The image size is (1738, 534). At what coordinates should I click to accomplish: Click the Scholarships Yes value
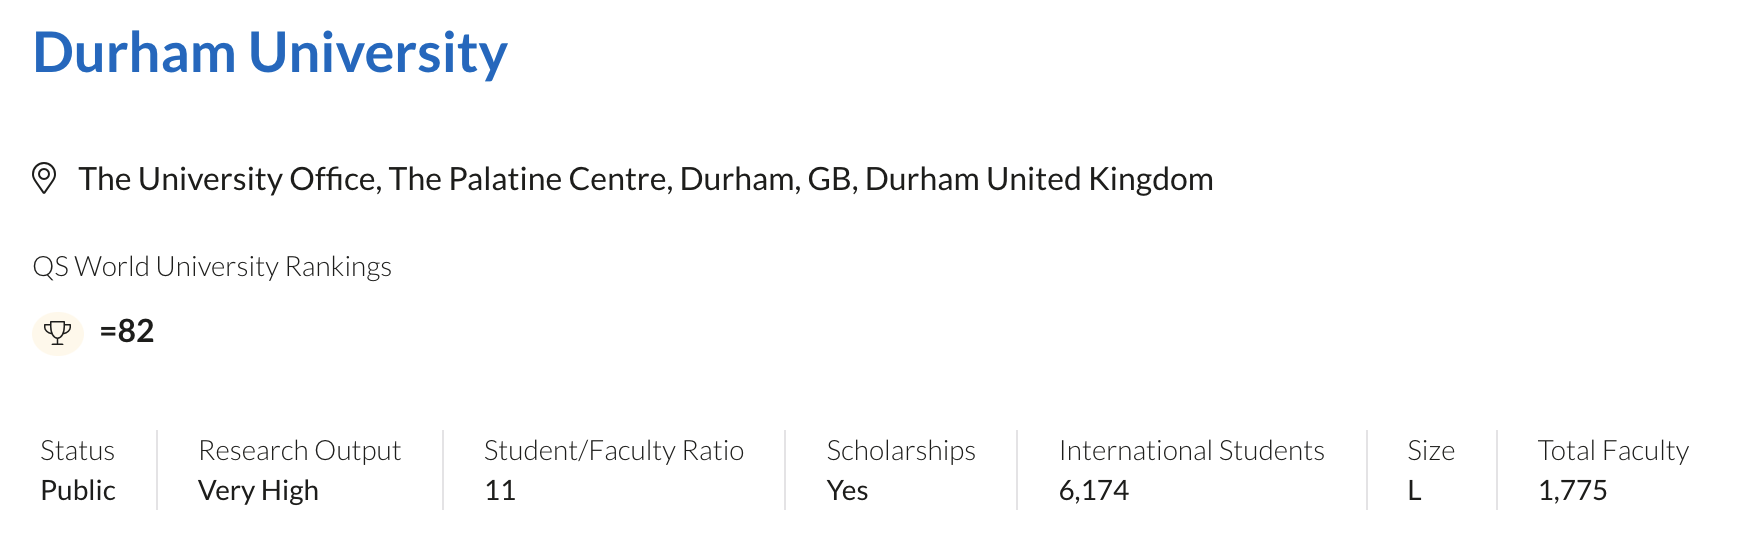pos(847,491)
